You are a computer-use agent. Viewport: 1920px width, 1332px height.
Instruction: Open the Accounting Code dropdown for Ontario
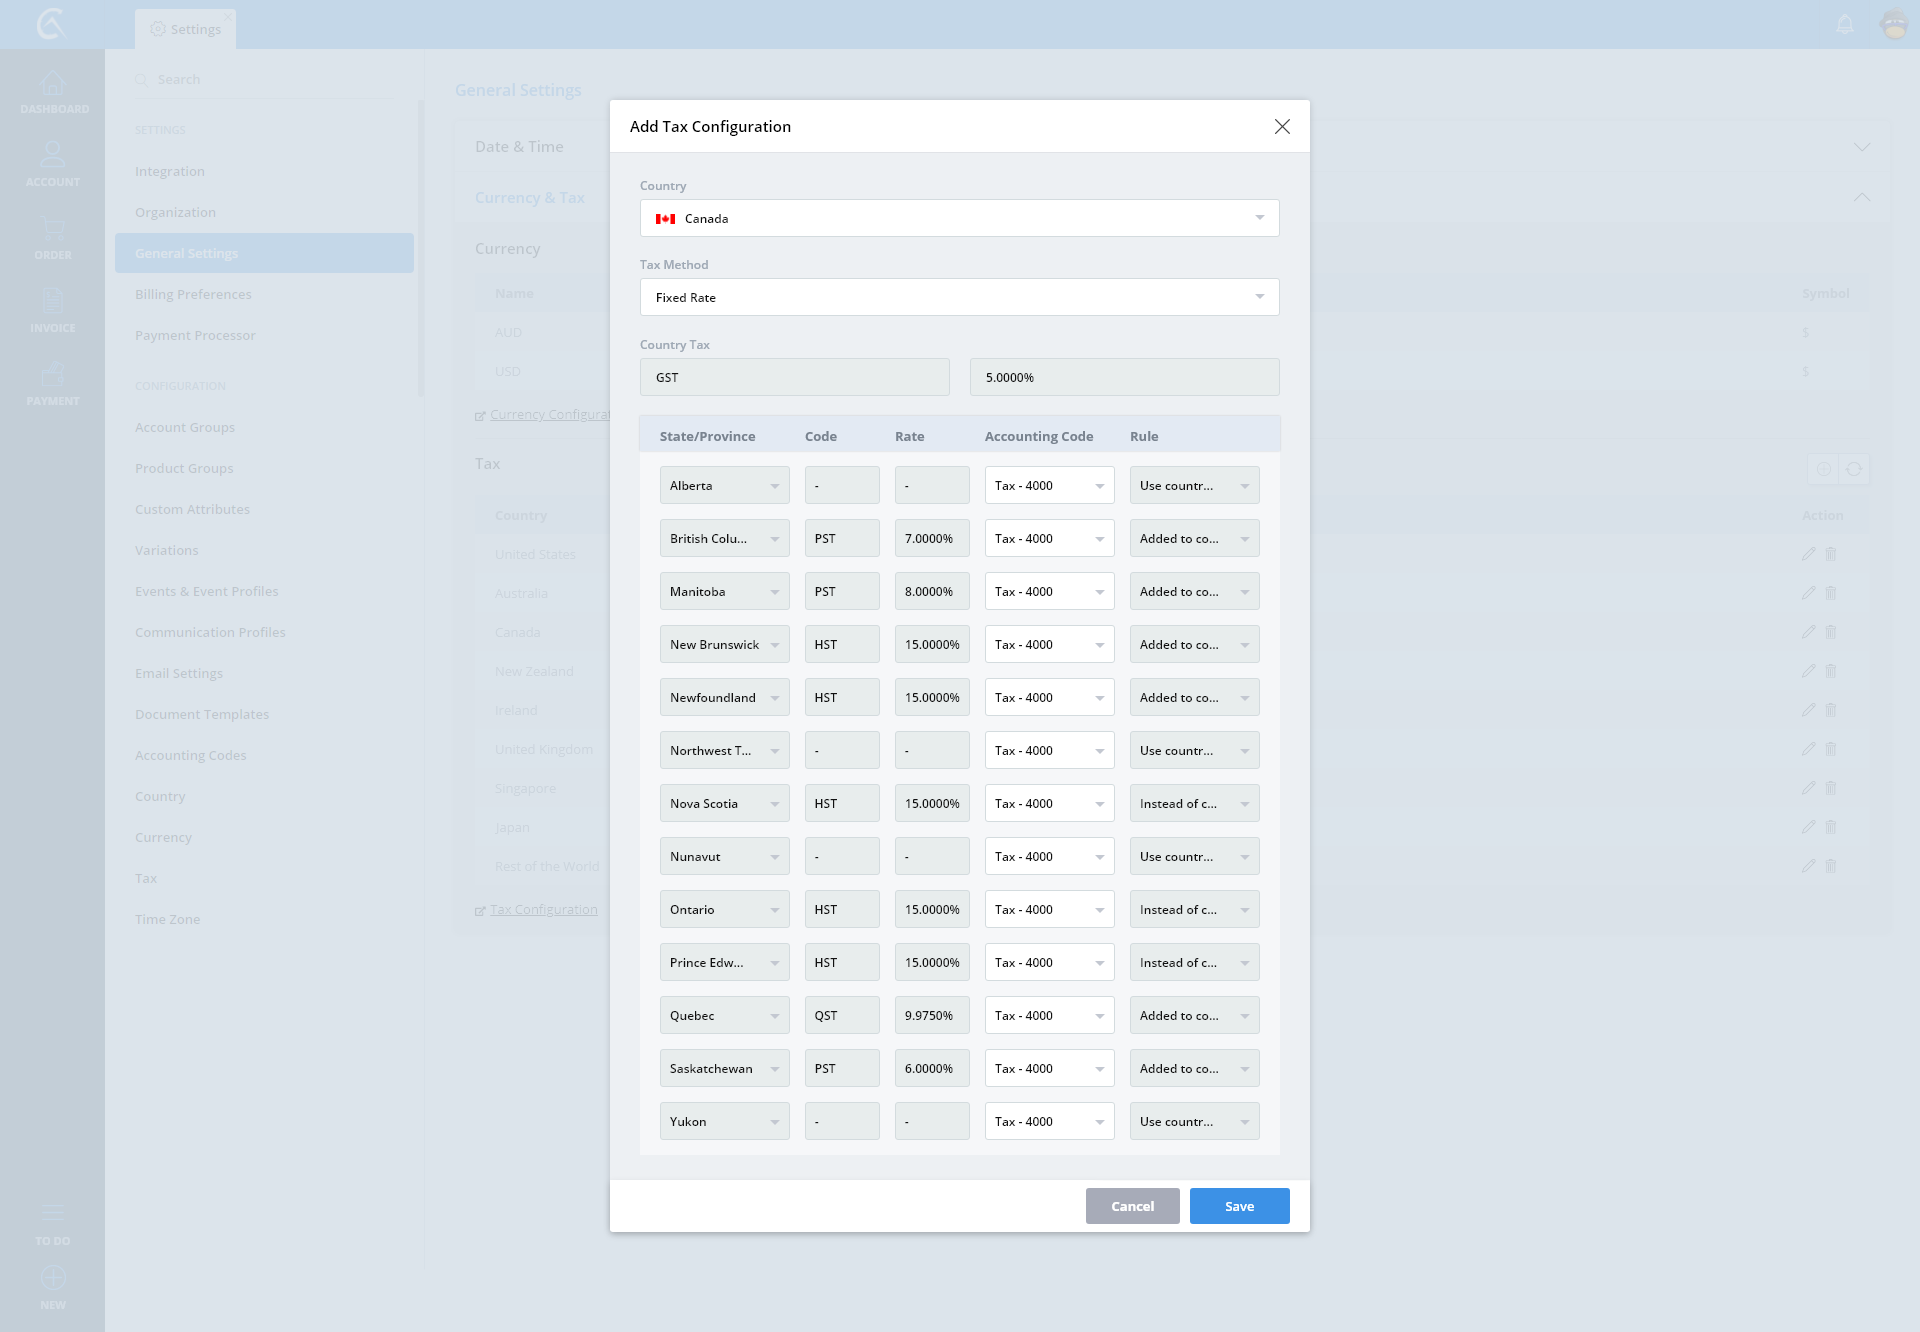tap(1049, 909)
